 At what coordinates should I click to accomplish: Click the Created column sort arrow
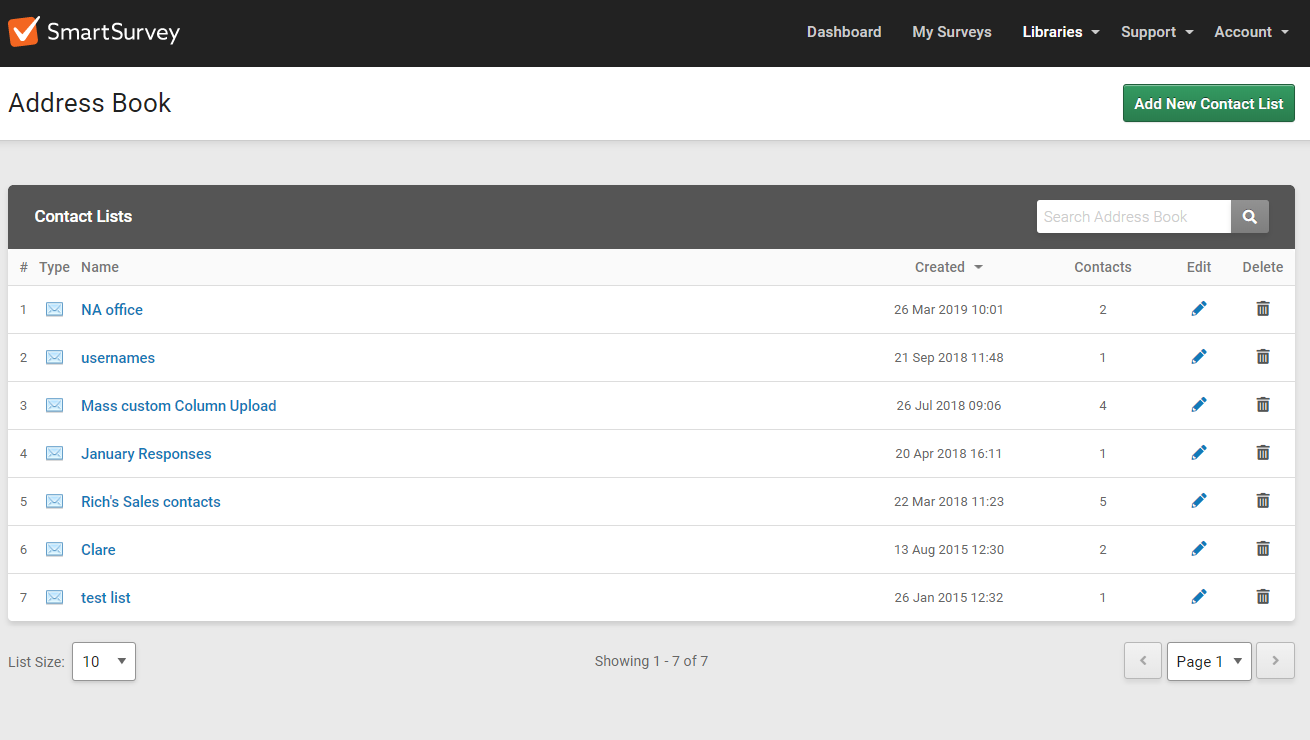pos(977,267)
